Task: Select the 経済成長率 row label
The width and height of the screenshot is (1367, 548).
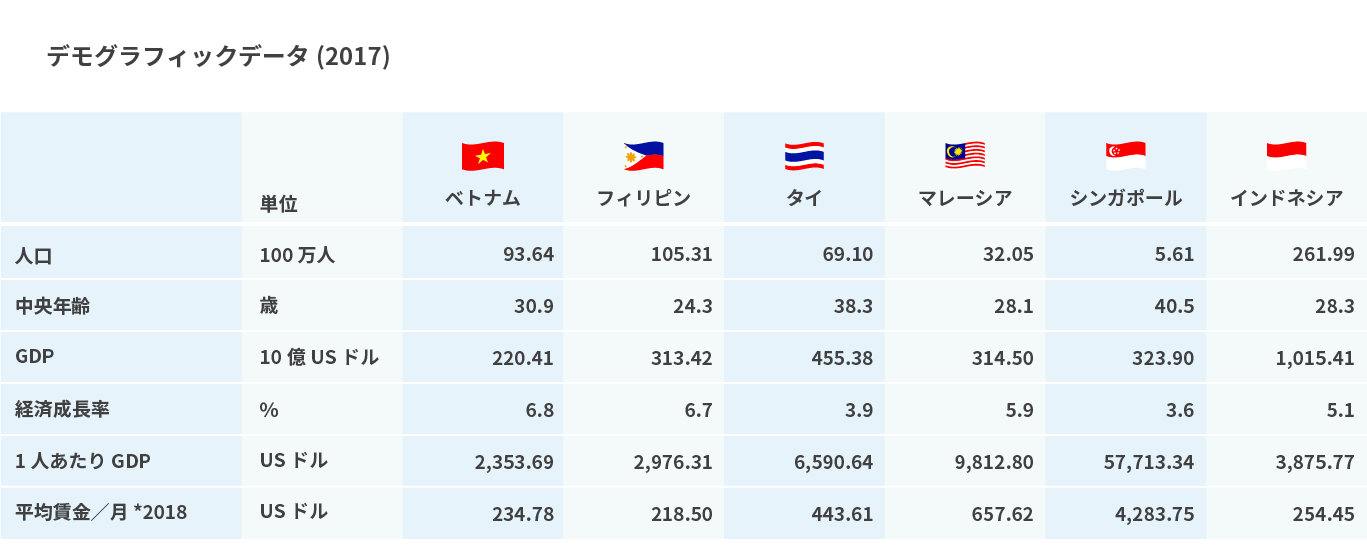Action: pos(62,408)
